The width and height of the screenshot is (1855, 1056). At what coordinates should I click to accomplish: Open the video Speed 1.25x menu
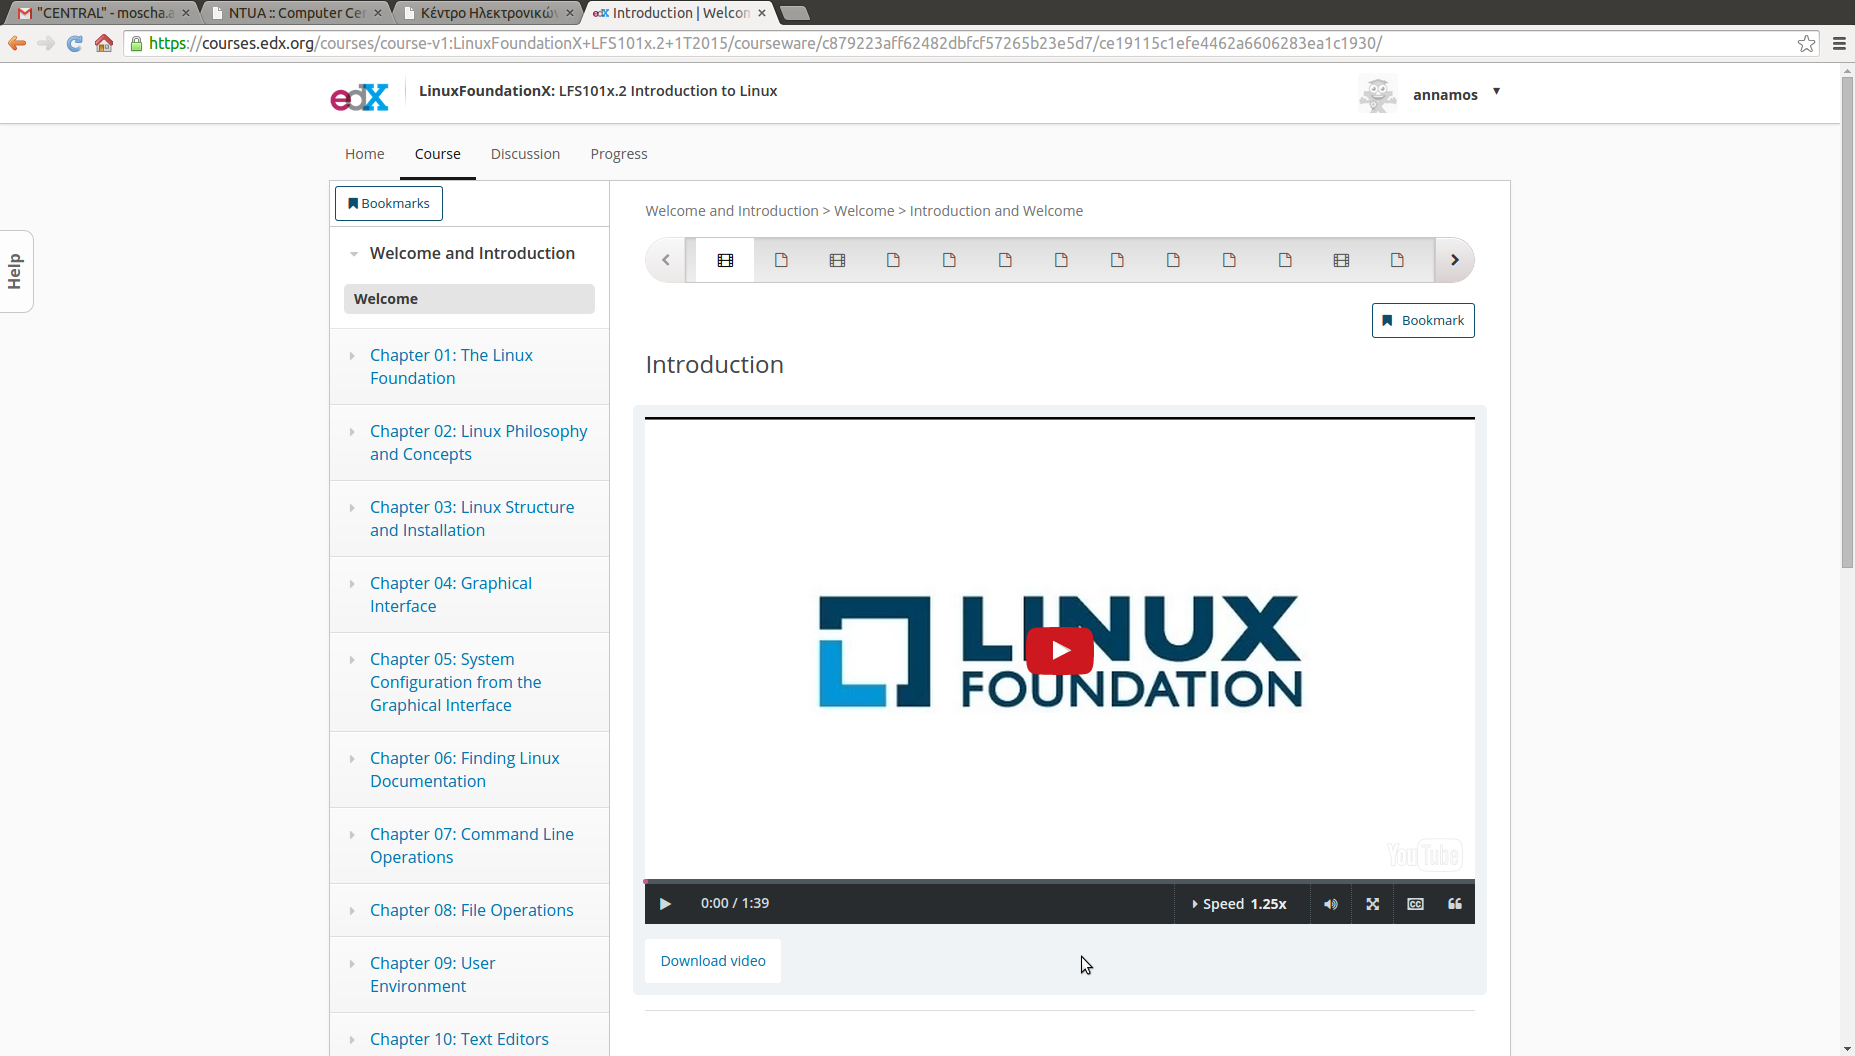click(x=1241, y=904)
